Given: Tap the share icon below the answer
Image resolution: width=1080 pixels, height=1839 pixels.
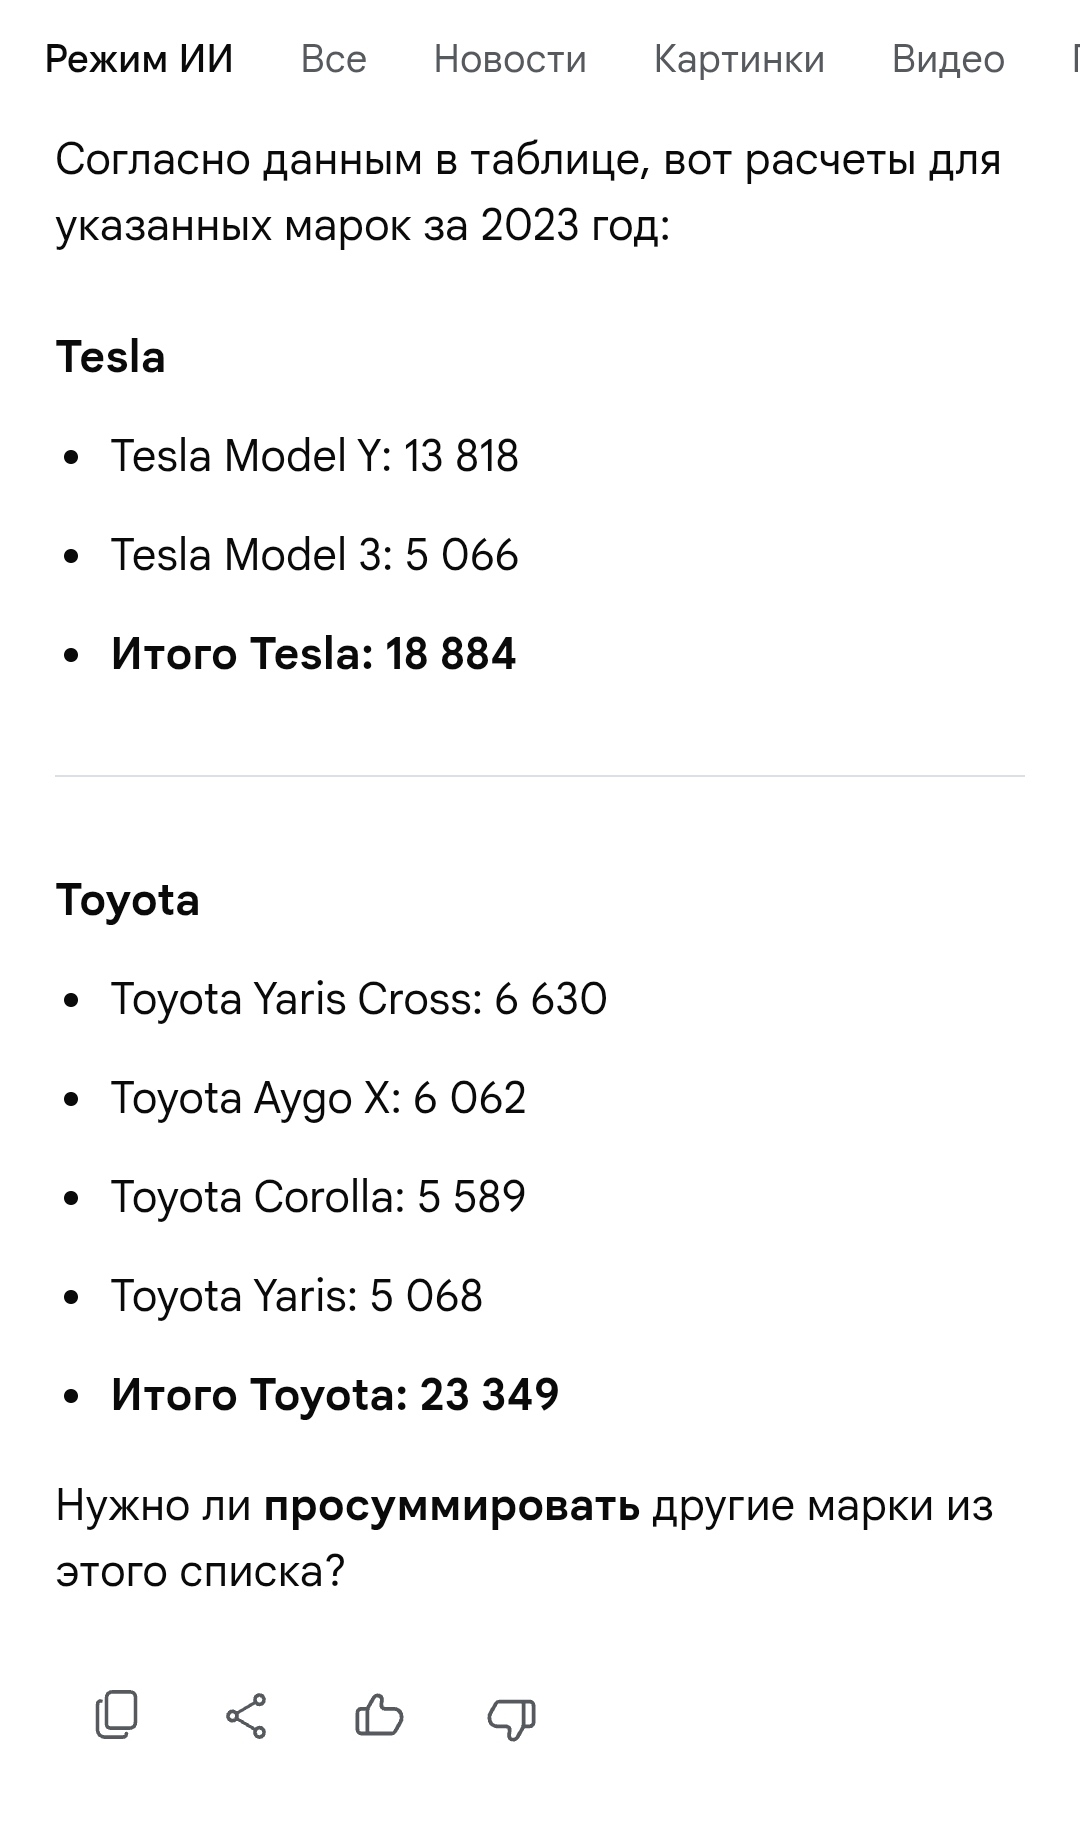Looking at the screenshot, I should pos(246,1716).
